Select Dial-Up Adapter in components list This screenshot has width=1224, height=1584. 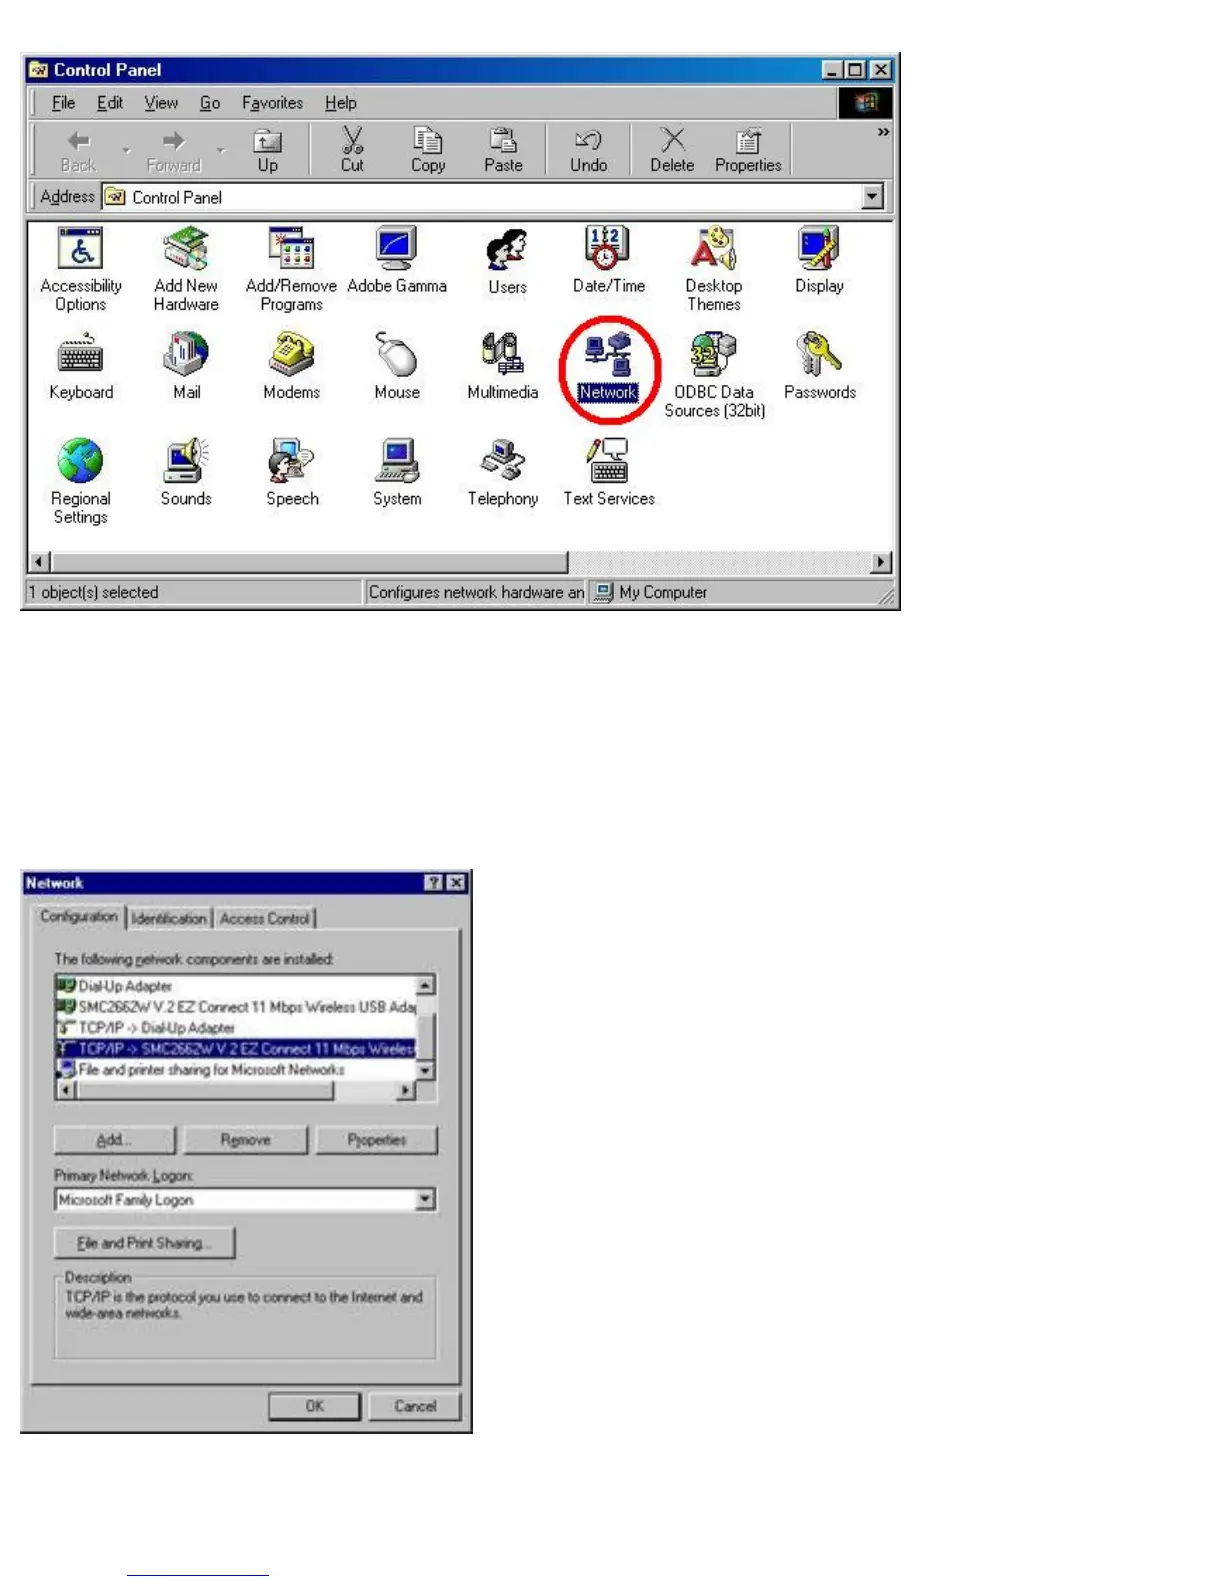[x=235, y=986]
